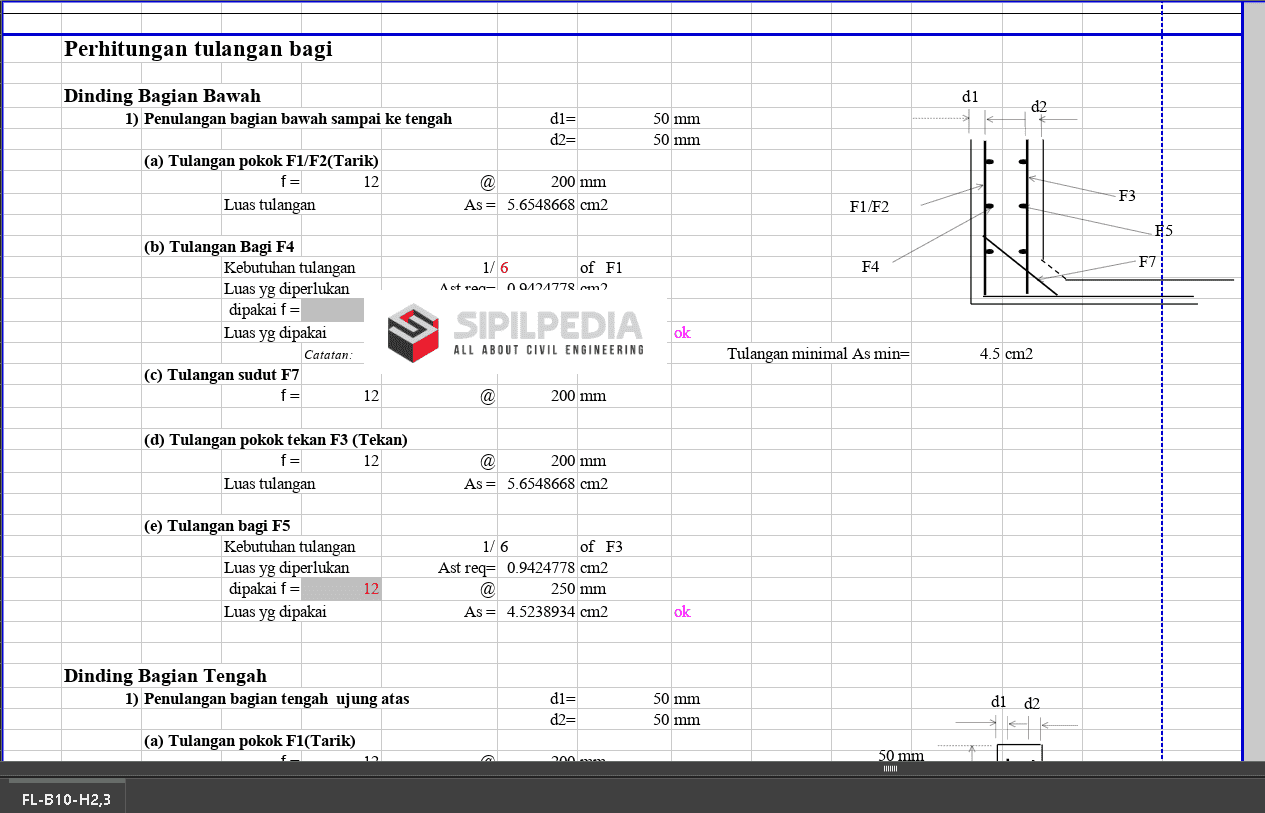Click the magenta ok status in Tulangan bagi F5
Viewport: 1265px width, 813px height.
click(x=682, y=612)
